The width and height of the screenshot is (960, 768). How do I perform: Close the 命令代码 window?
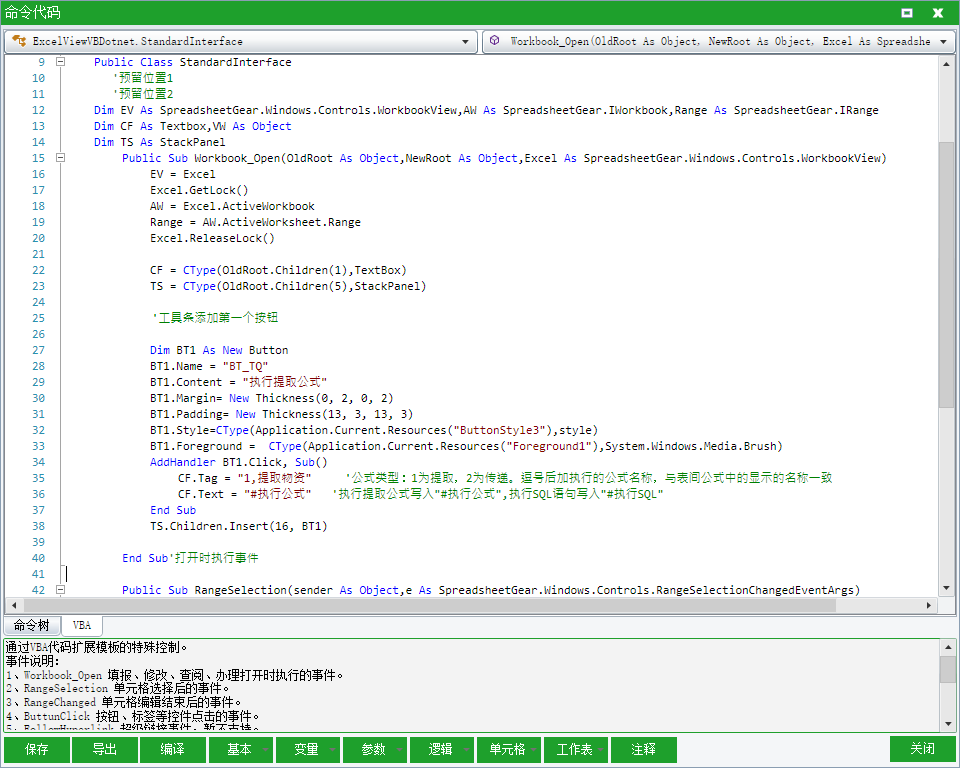click(x=937, y=12)
